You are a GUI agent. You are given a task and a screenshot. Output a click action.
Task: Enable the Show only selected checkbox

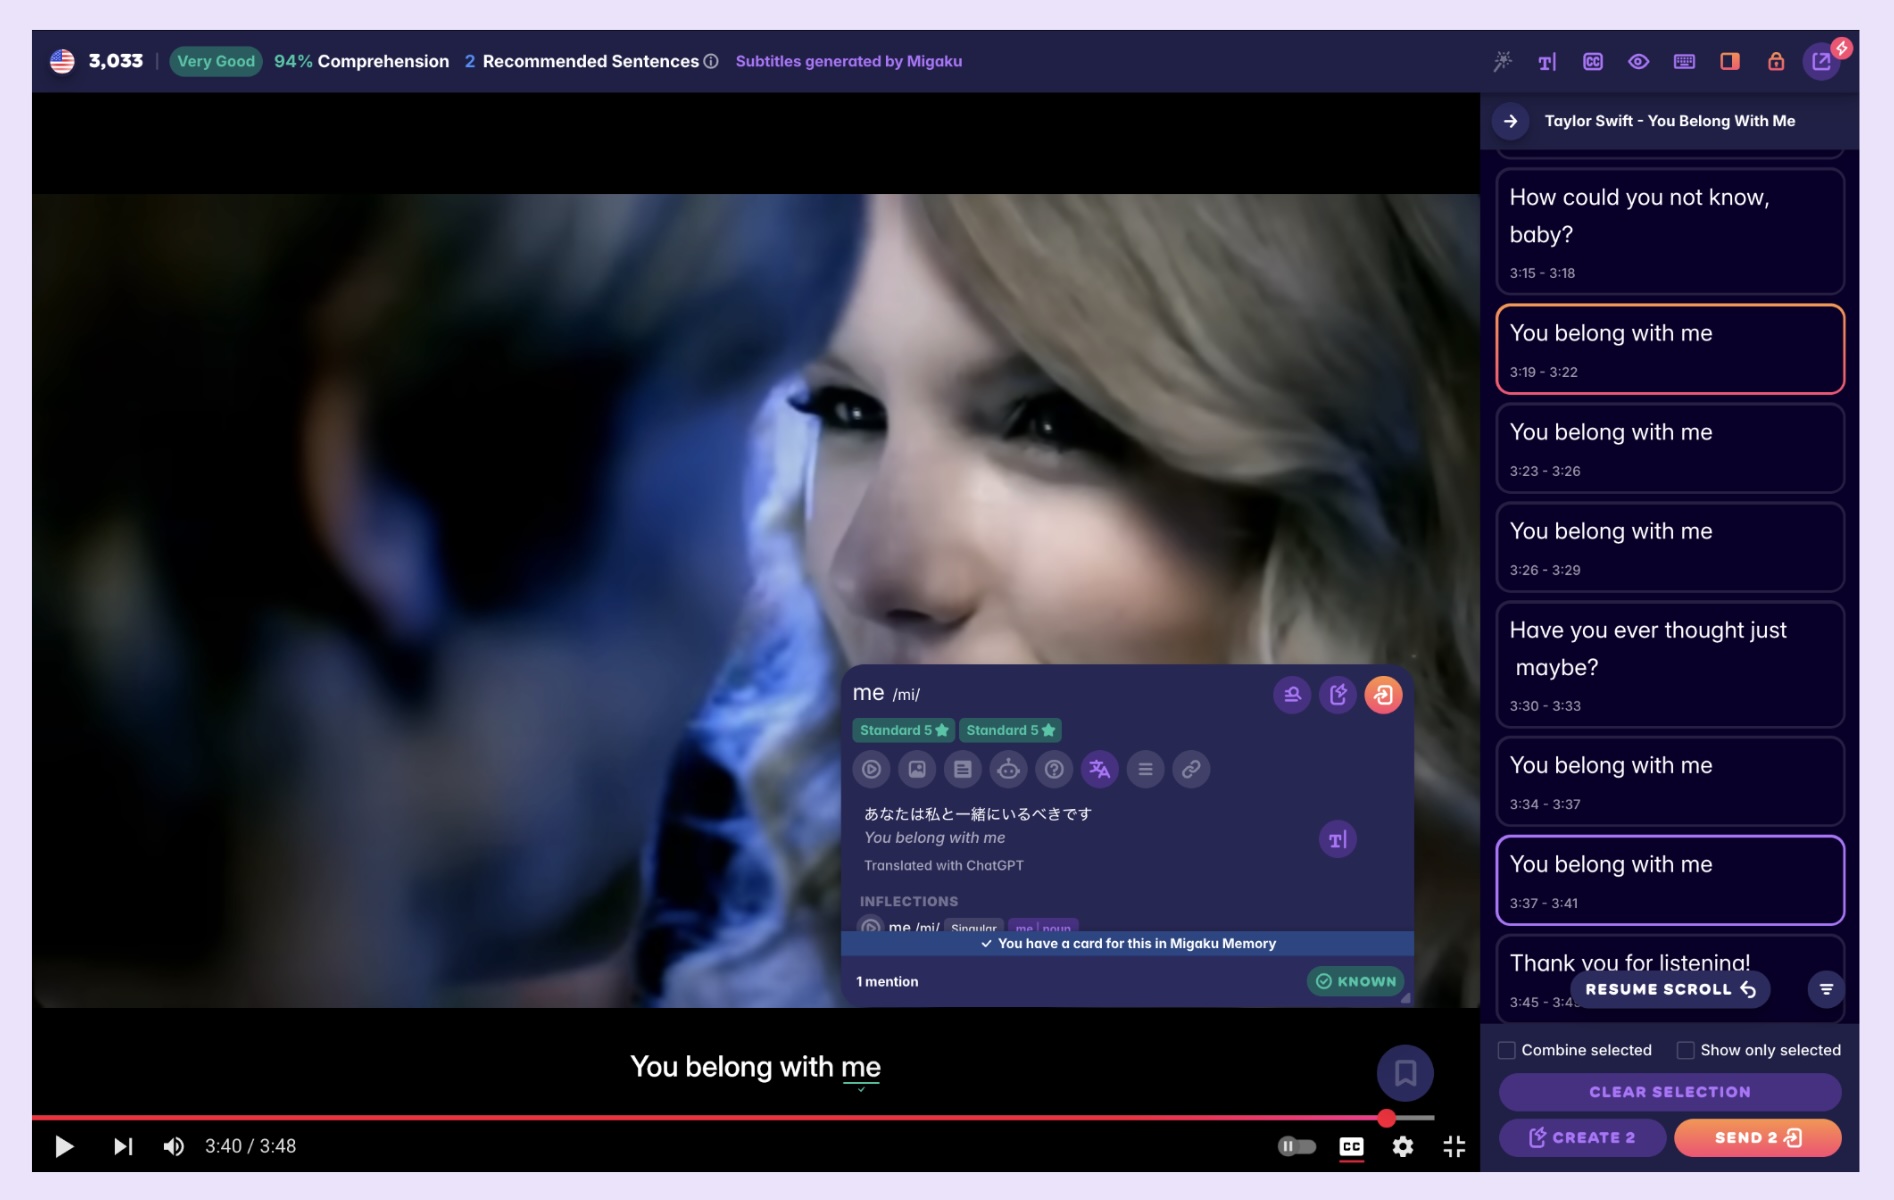coord(1685,1050)
